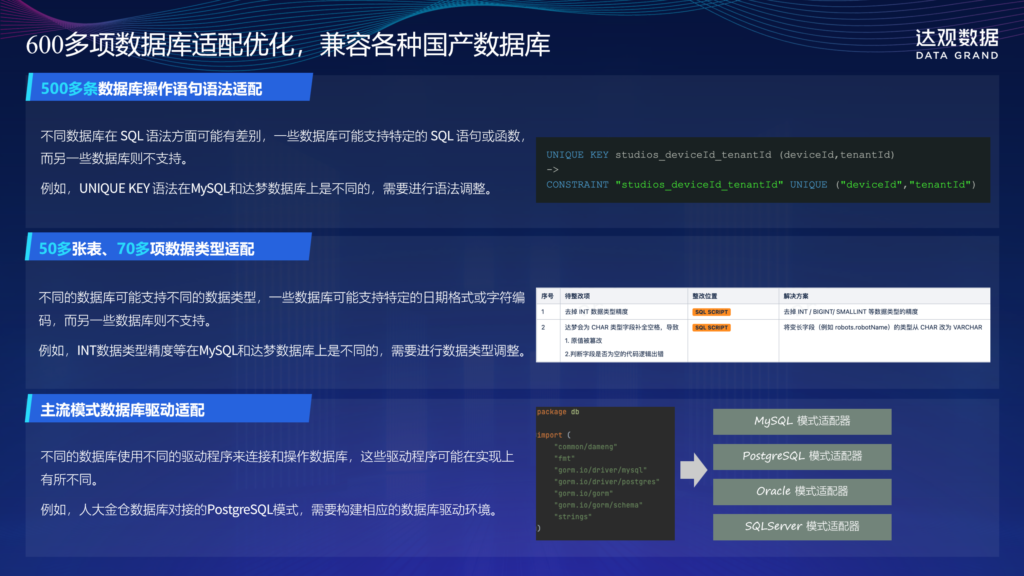
Task: Click the CONSTRAINT code line
Action: [760, 185]
